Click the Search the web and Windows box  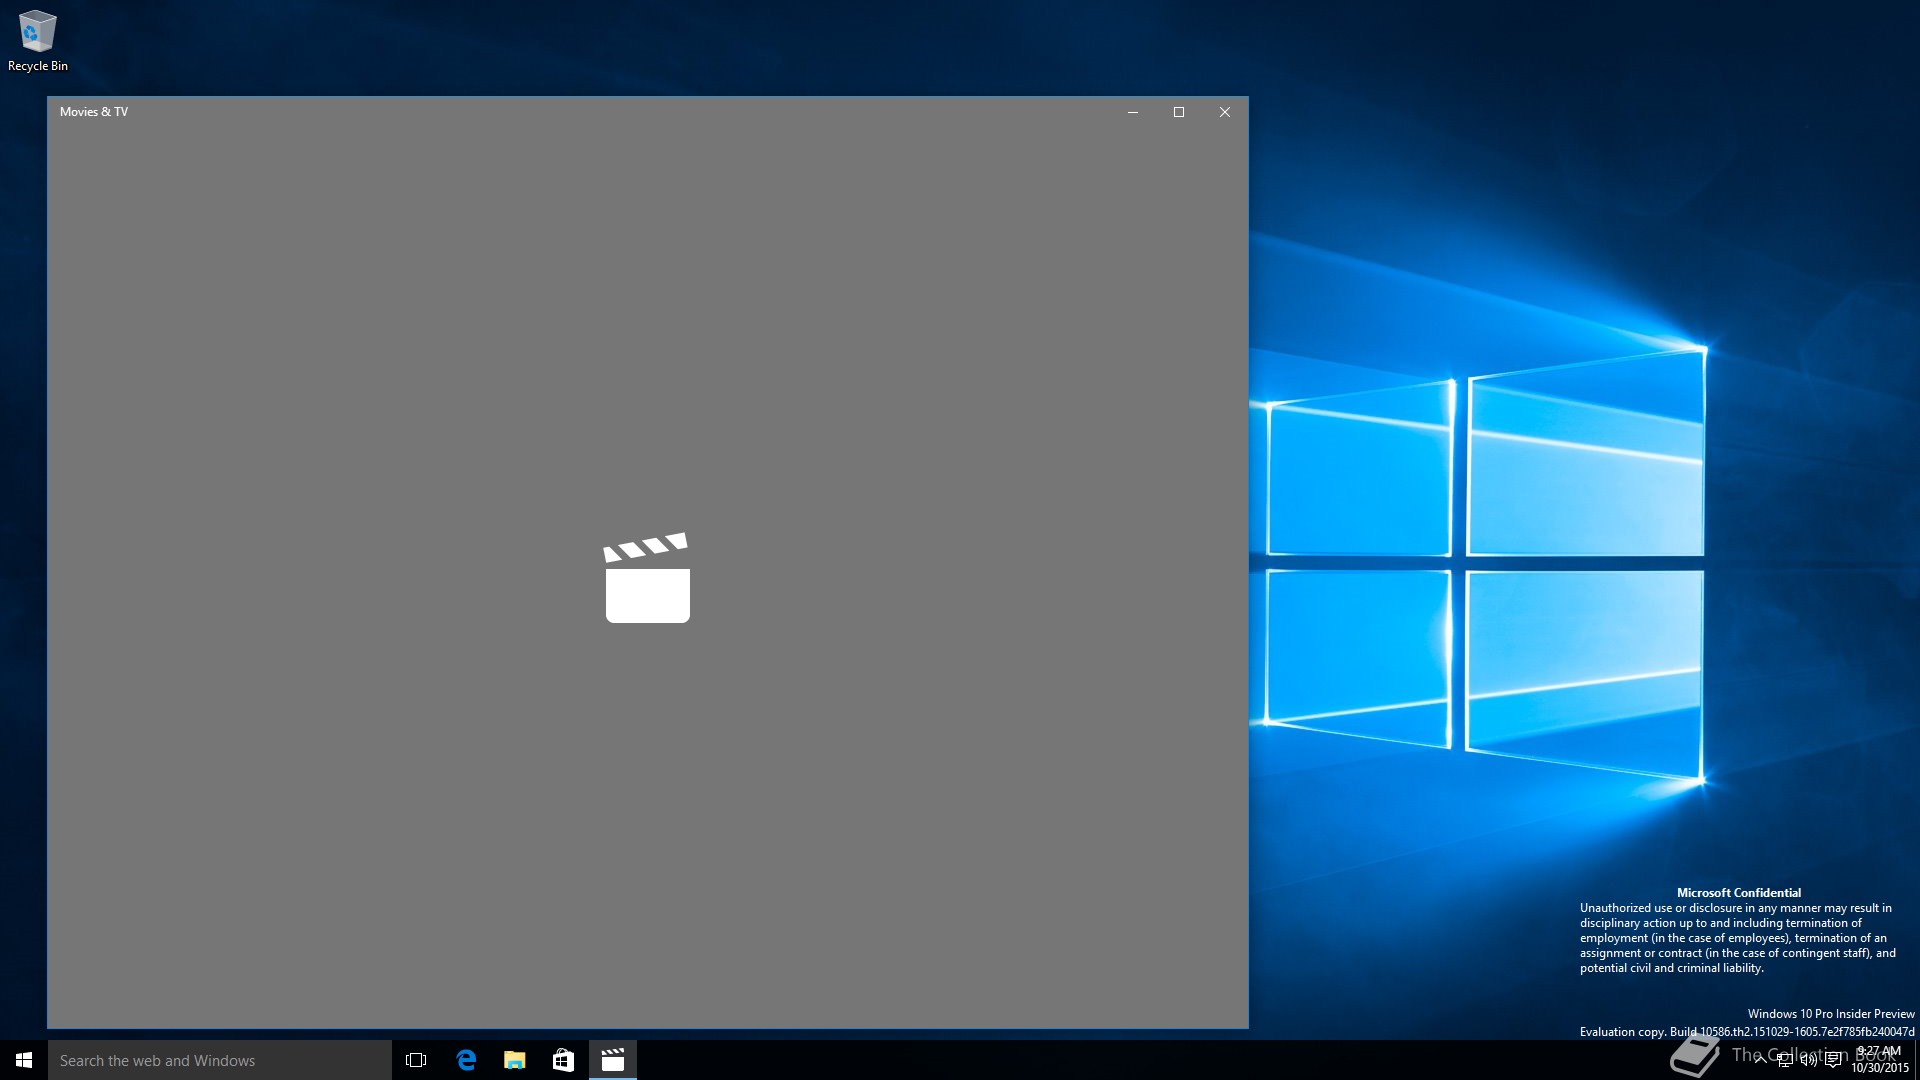coord(220,1060)
